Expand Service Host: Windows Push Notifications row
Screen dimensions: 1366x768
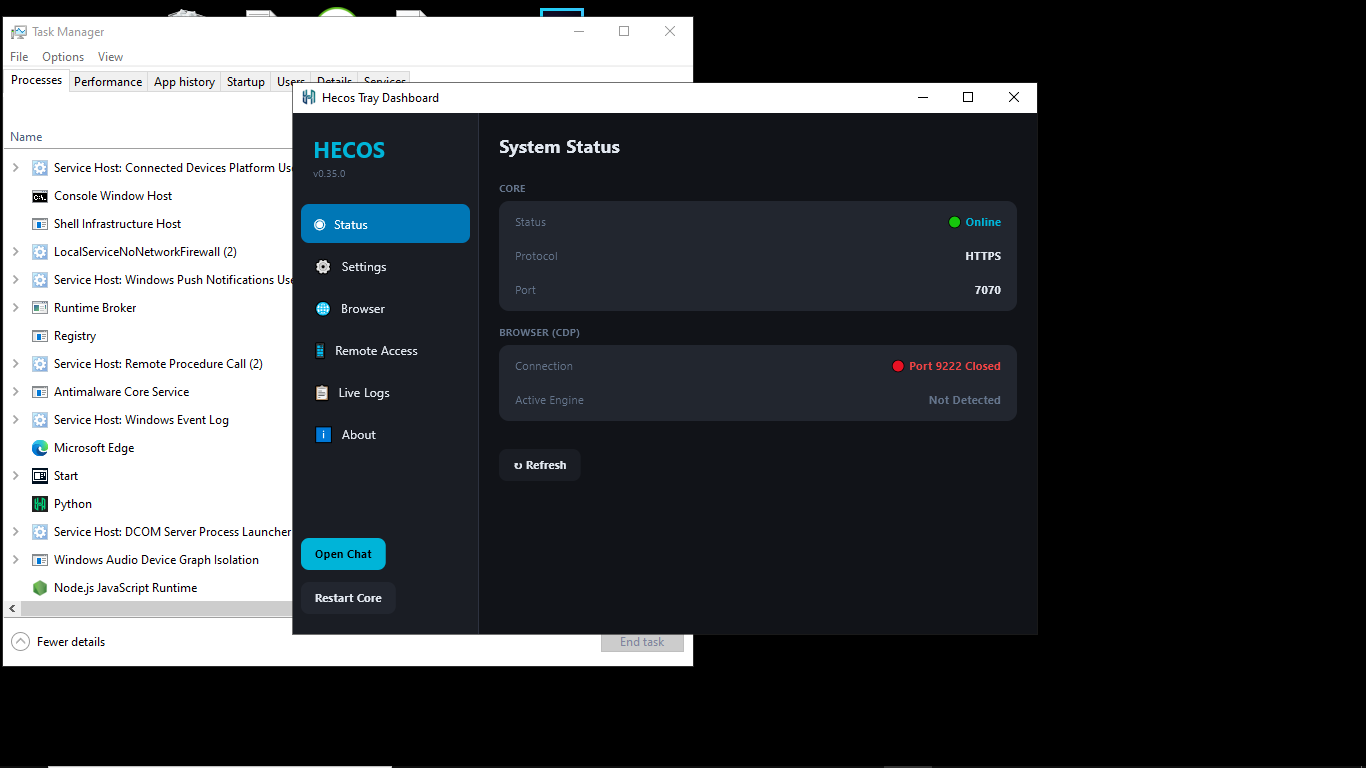click(15, 280)
